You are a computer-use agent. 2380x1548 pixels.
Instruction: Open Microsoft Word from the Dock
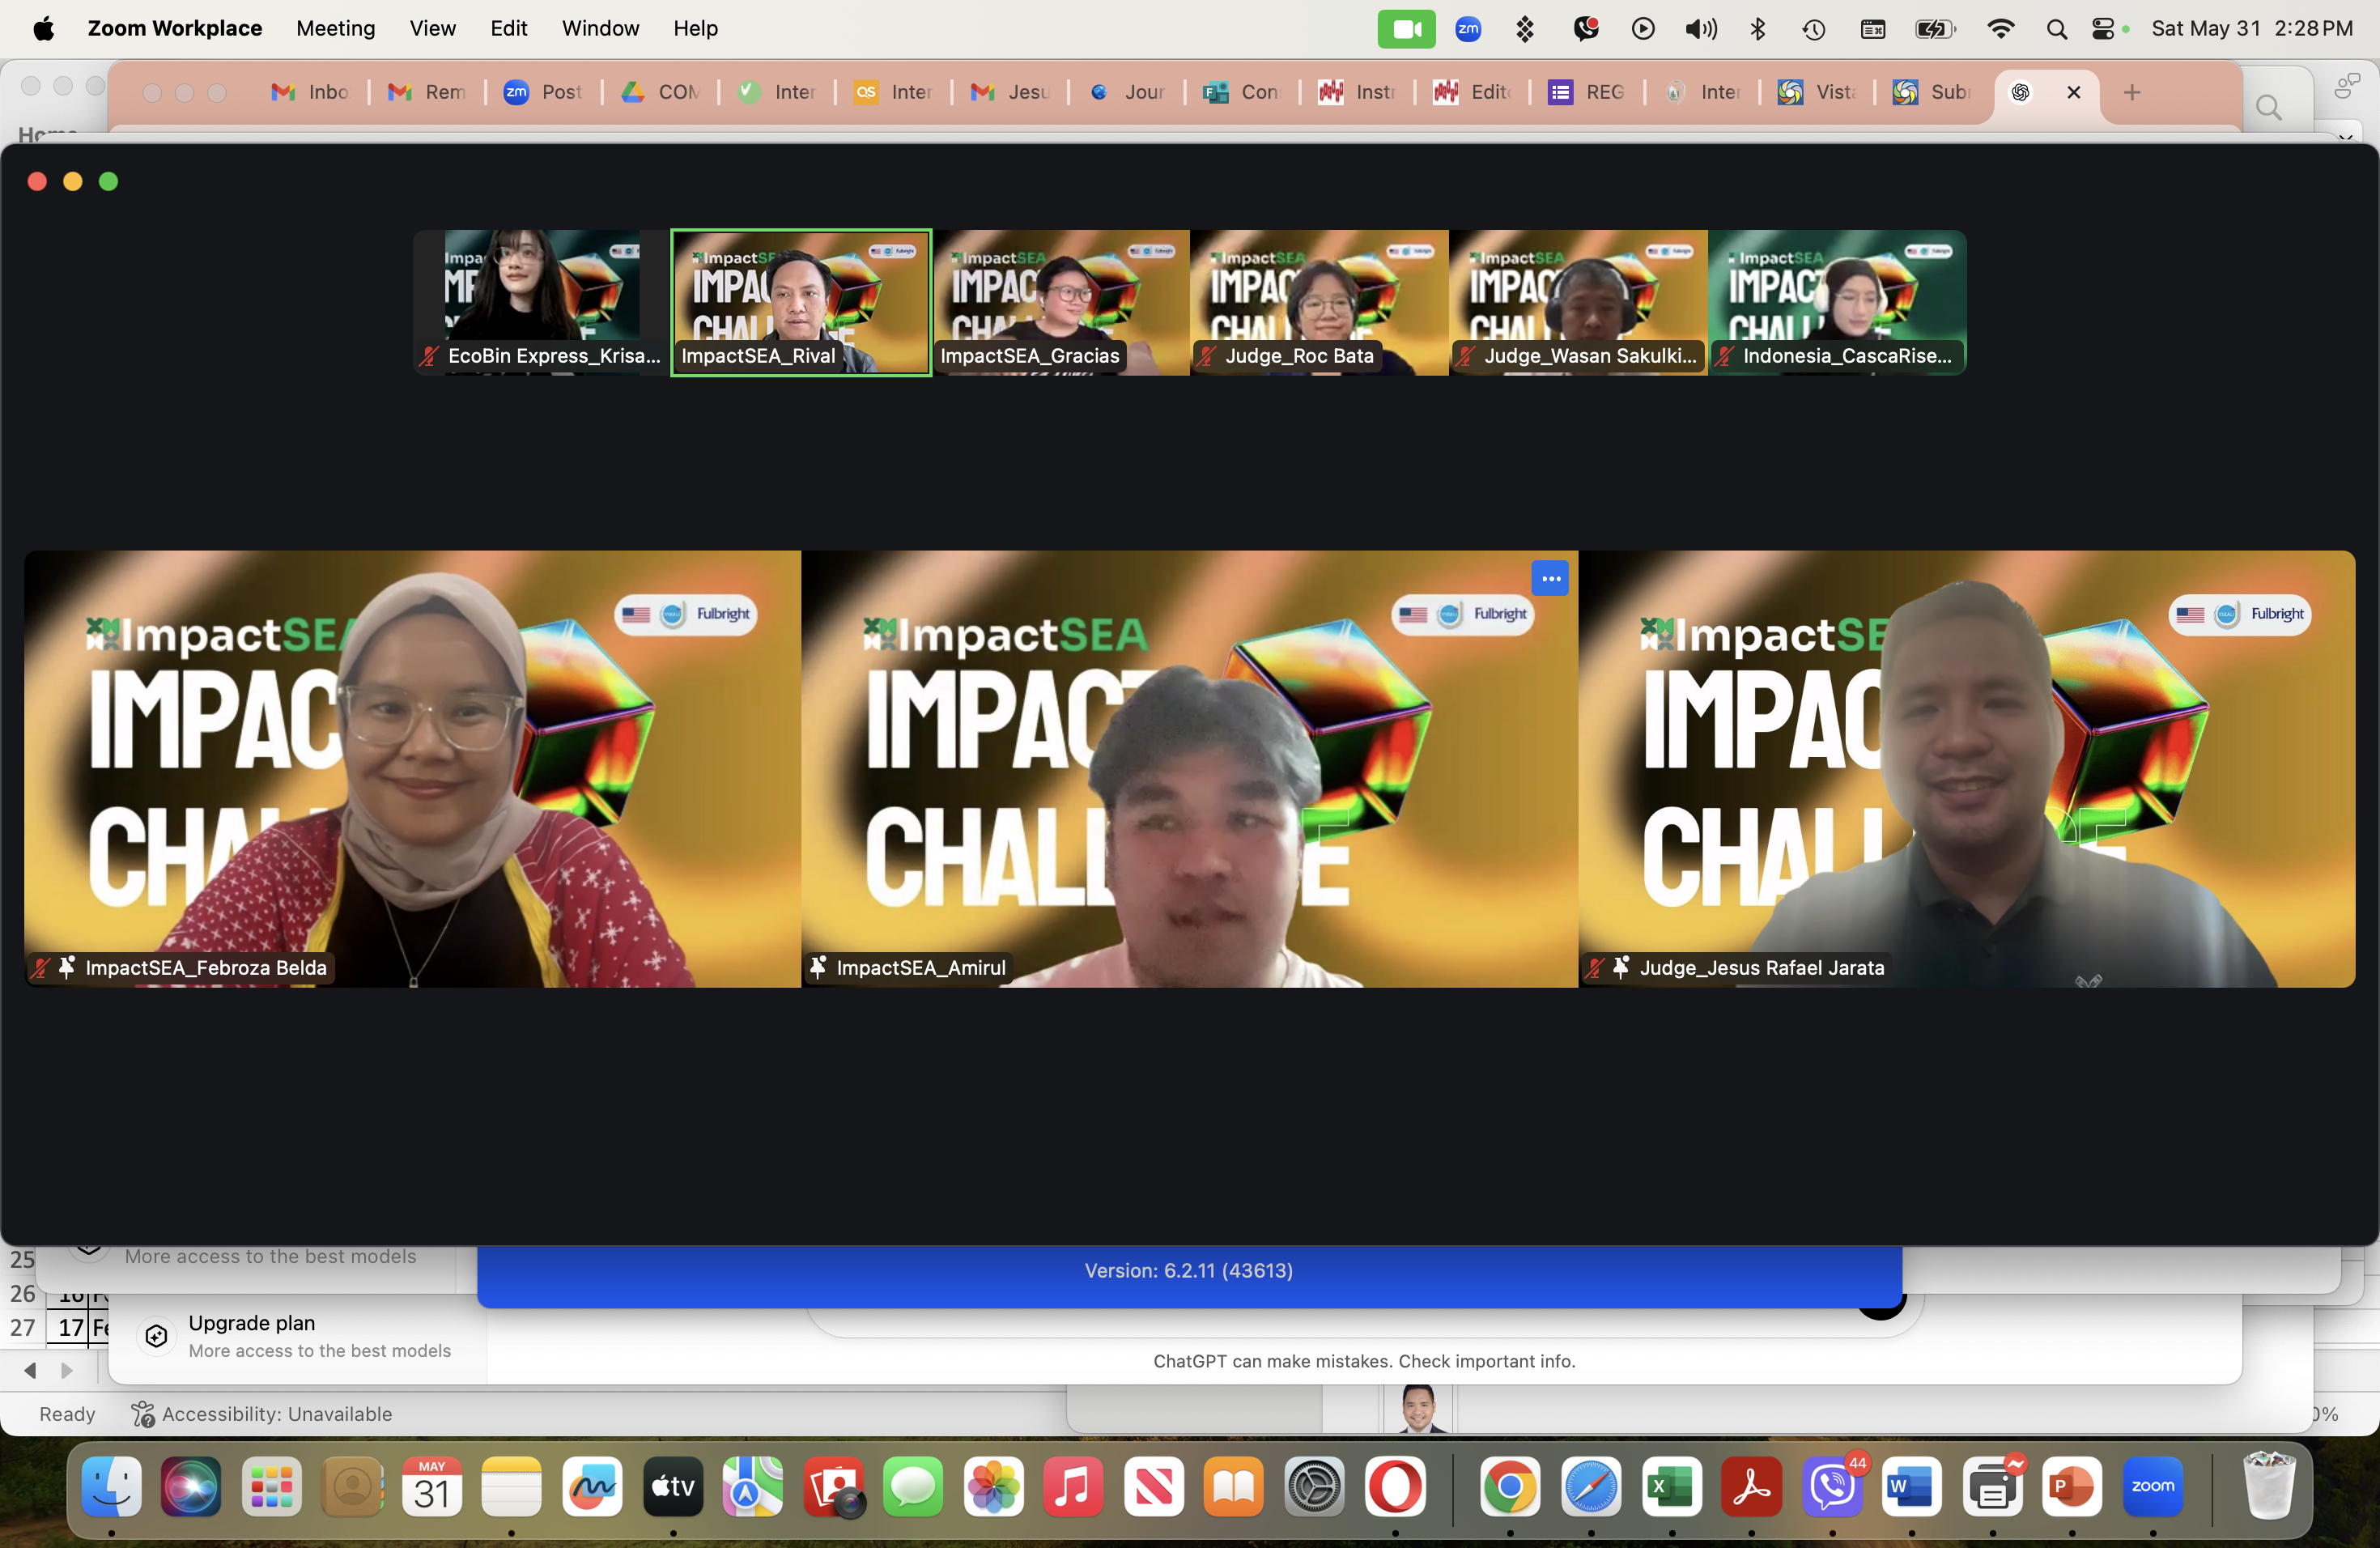pos(1911,1487)
